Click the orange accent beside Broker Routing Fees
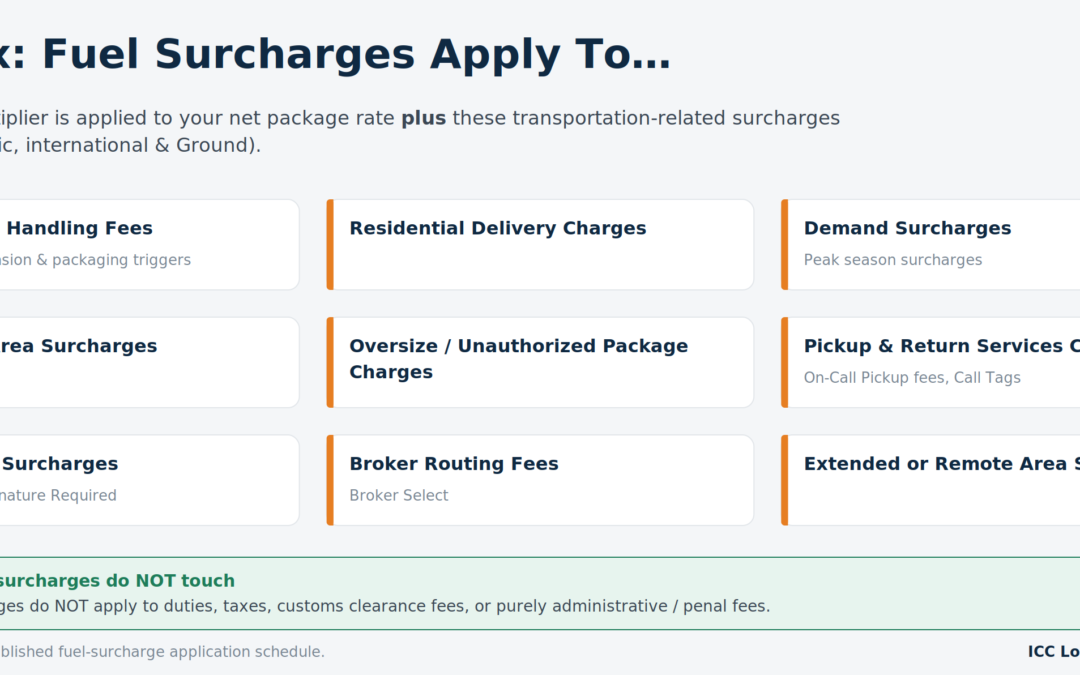Image resolution: width=1080 pixels, height=675 pixels. tap(330, 480)
